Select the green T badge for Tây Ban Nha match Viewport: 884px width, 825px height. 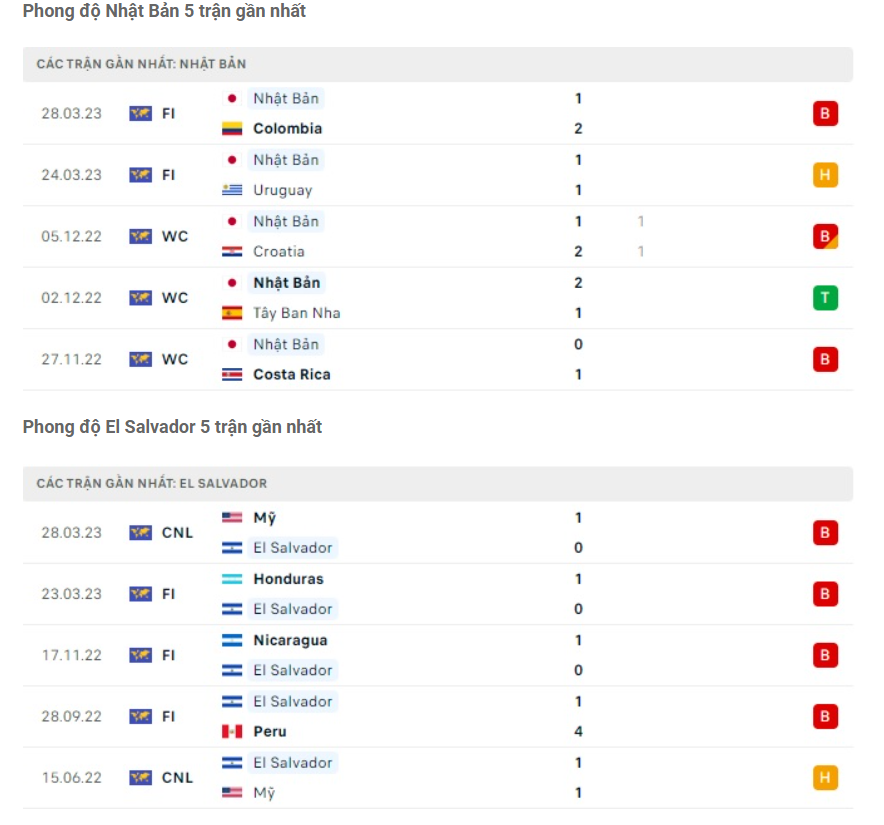point(825,297)
